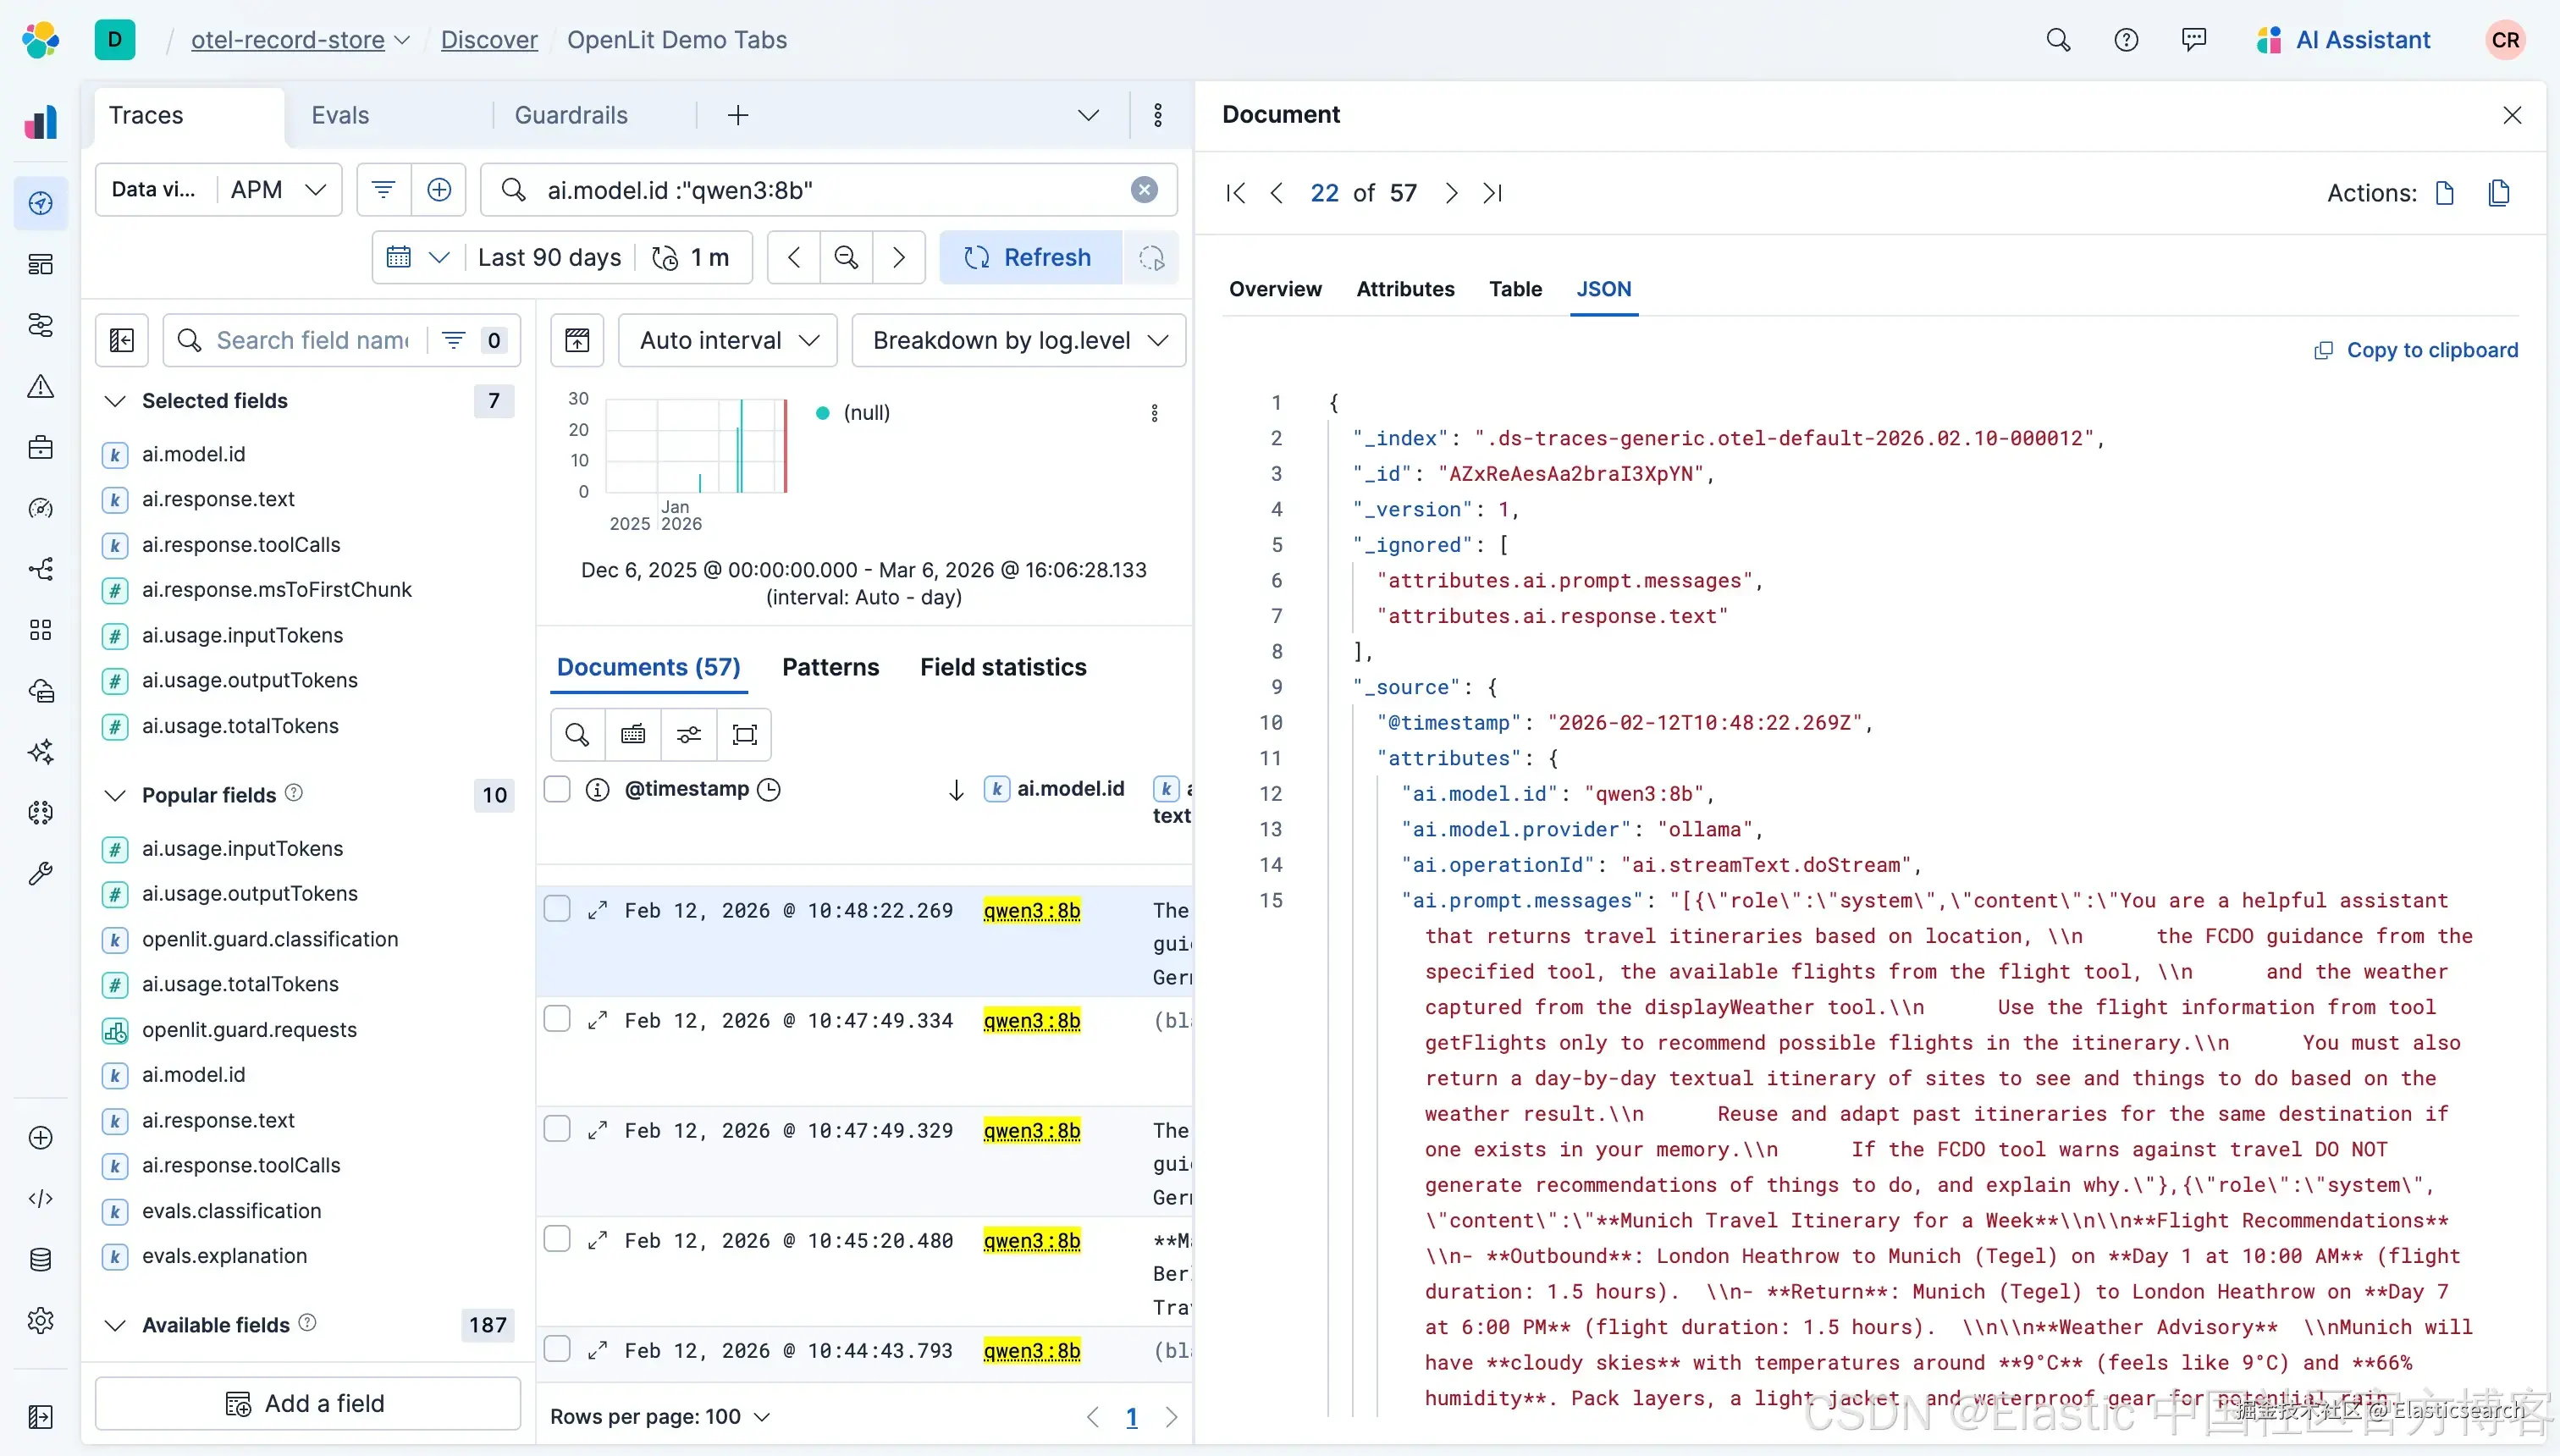Toggle full screen for the documents table

pyautogui.click(x=744, y=735)
